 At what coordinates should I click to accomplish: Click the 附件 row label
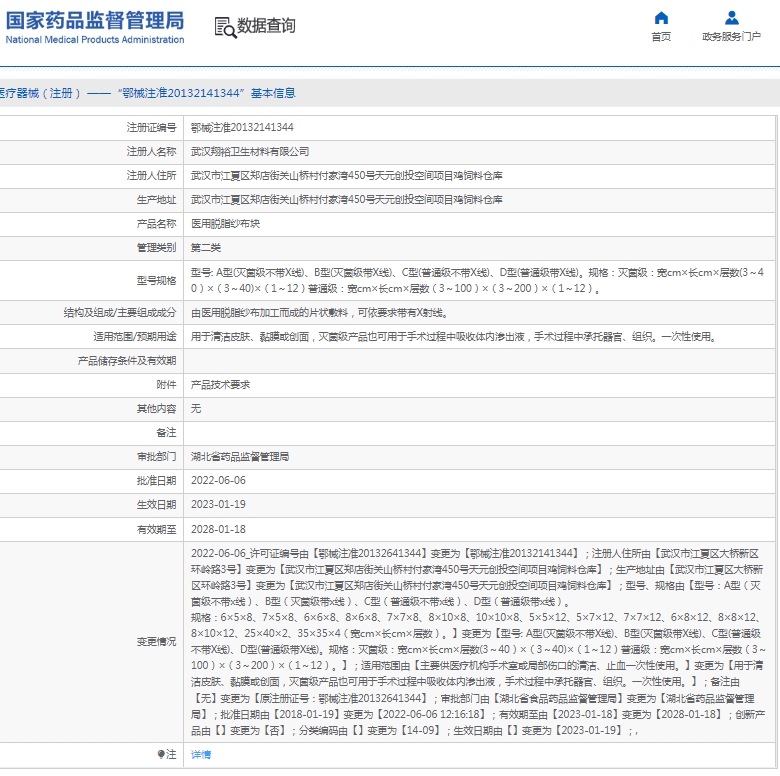click(166, 385)
